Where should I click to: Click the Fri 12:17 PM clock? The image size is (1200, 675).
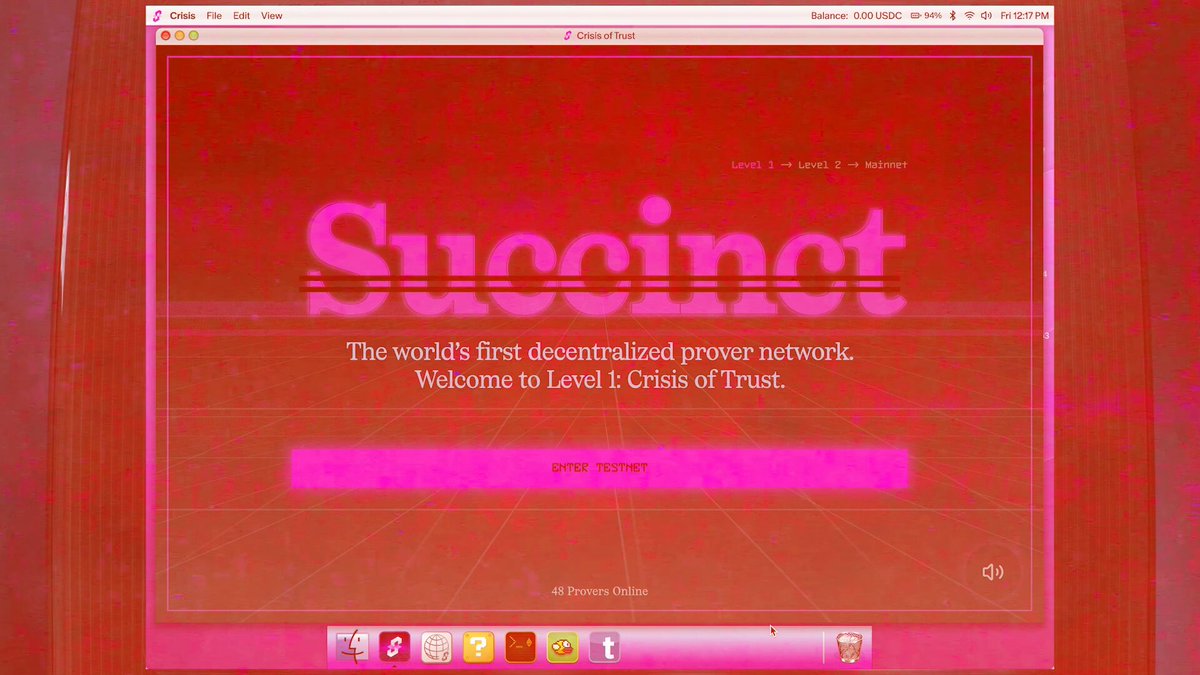pyautogui.click(x=1024, y=16)
